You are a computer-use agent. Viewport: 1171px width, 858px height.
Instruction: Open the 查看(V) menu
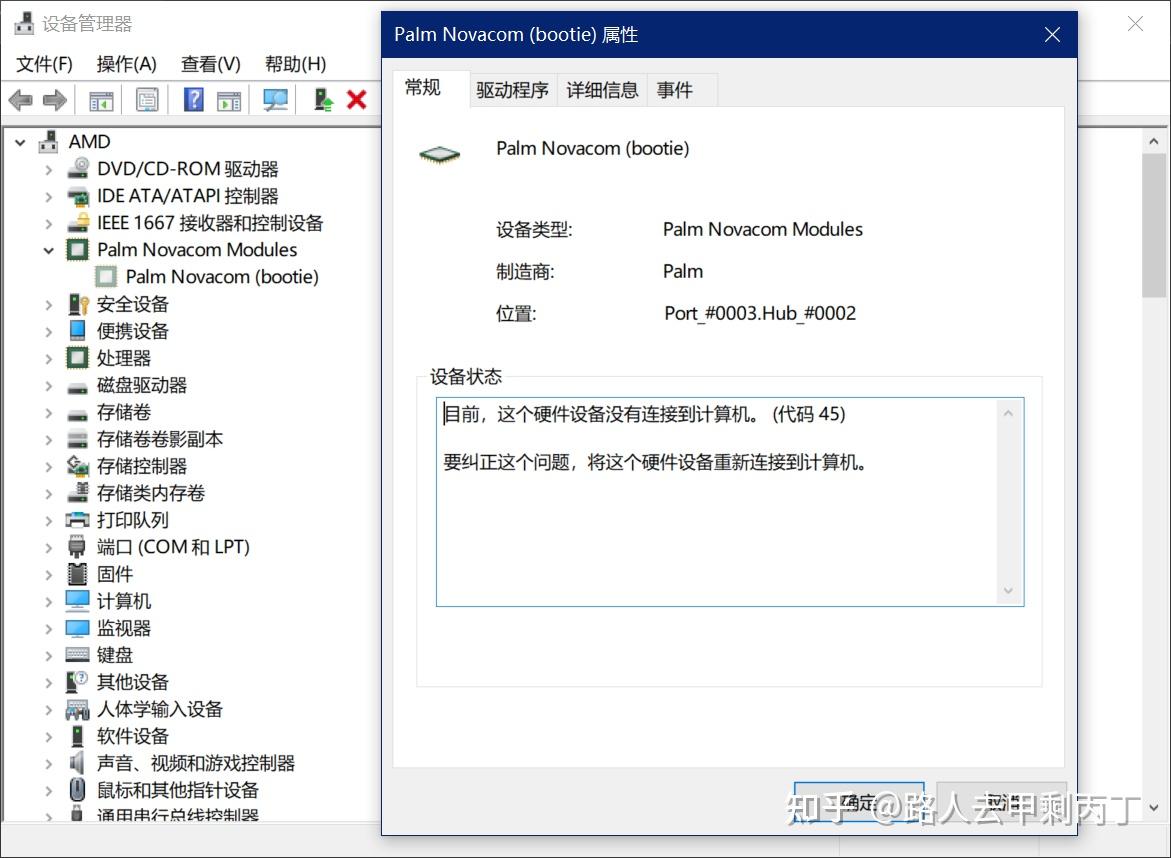209,63
